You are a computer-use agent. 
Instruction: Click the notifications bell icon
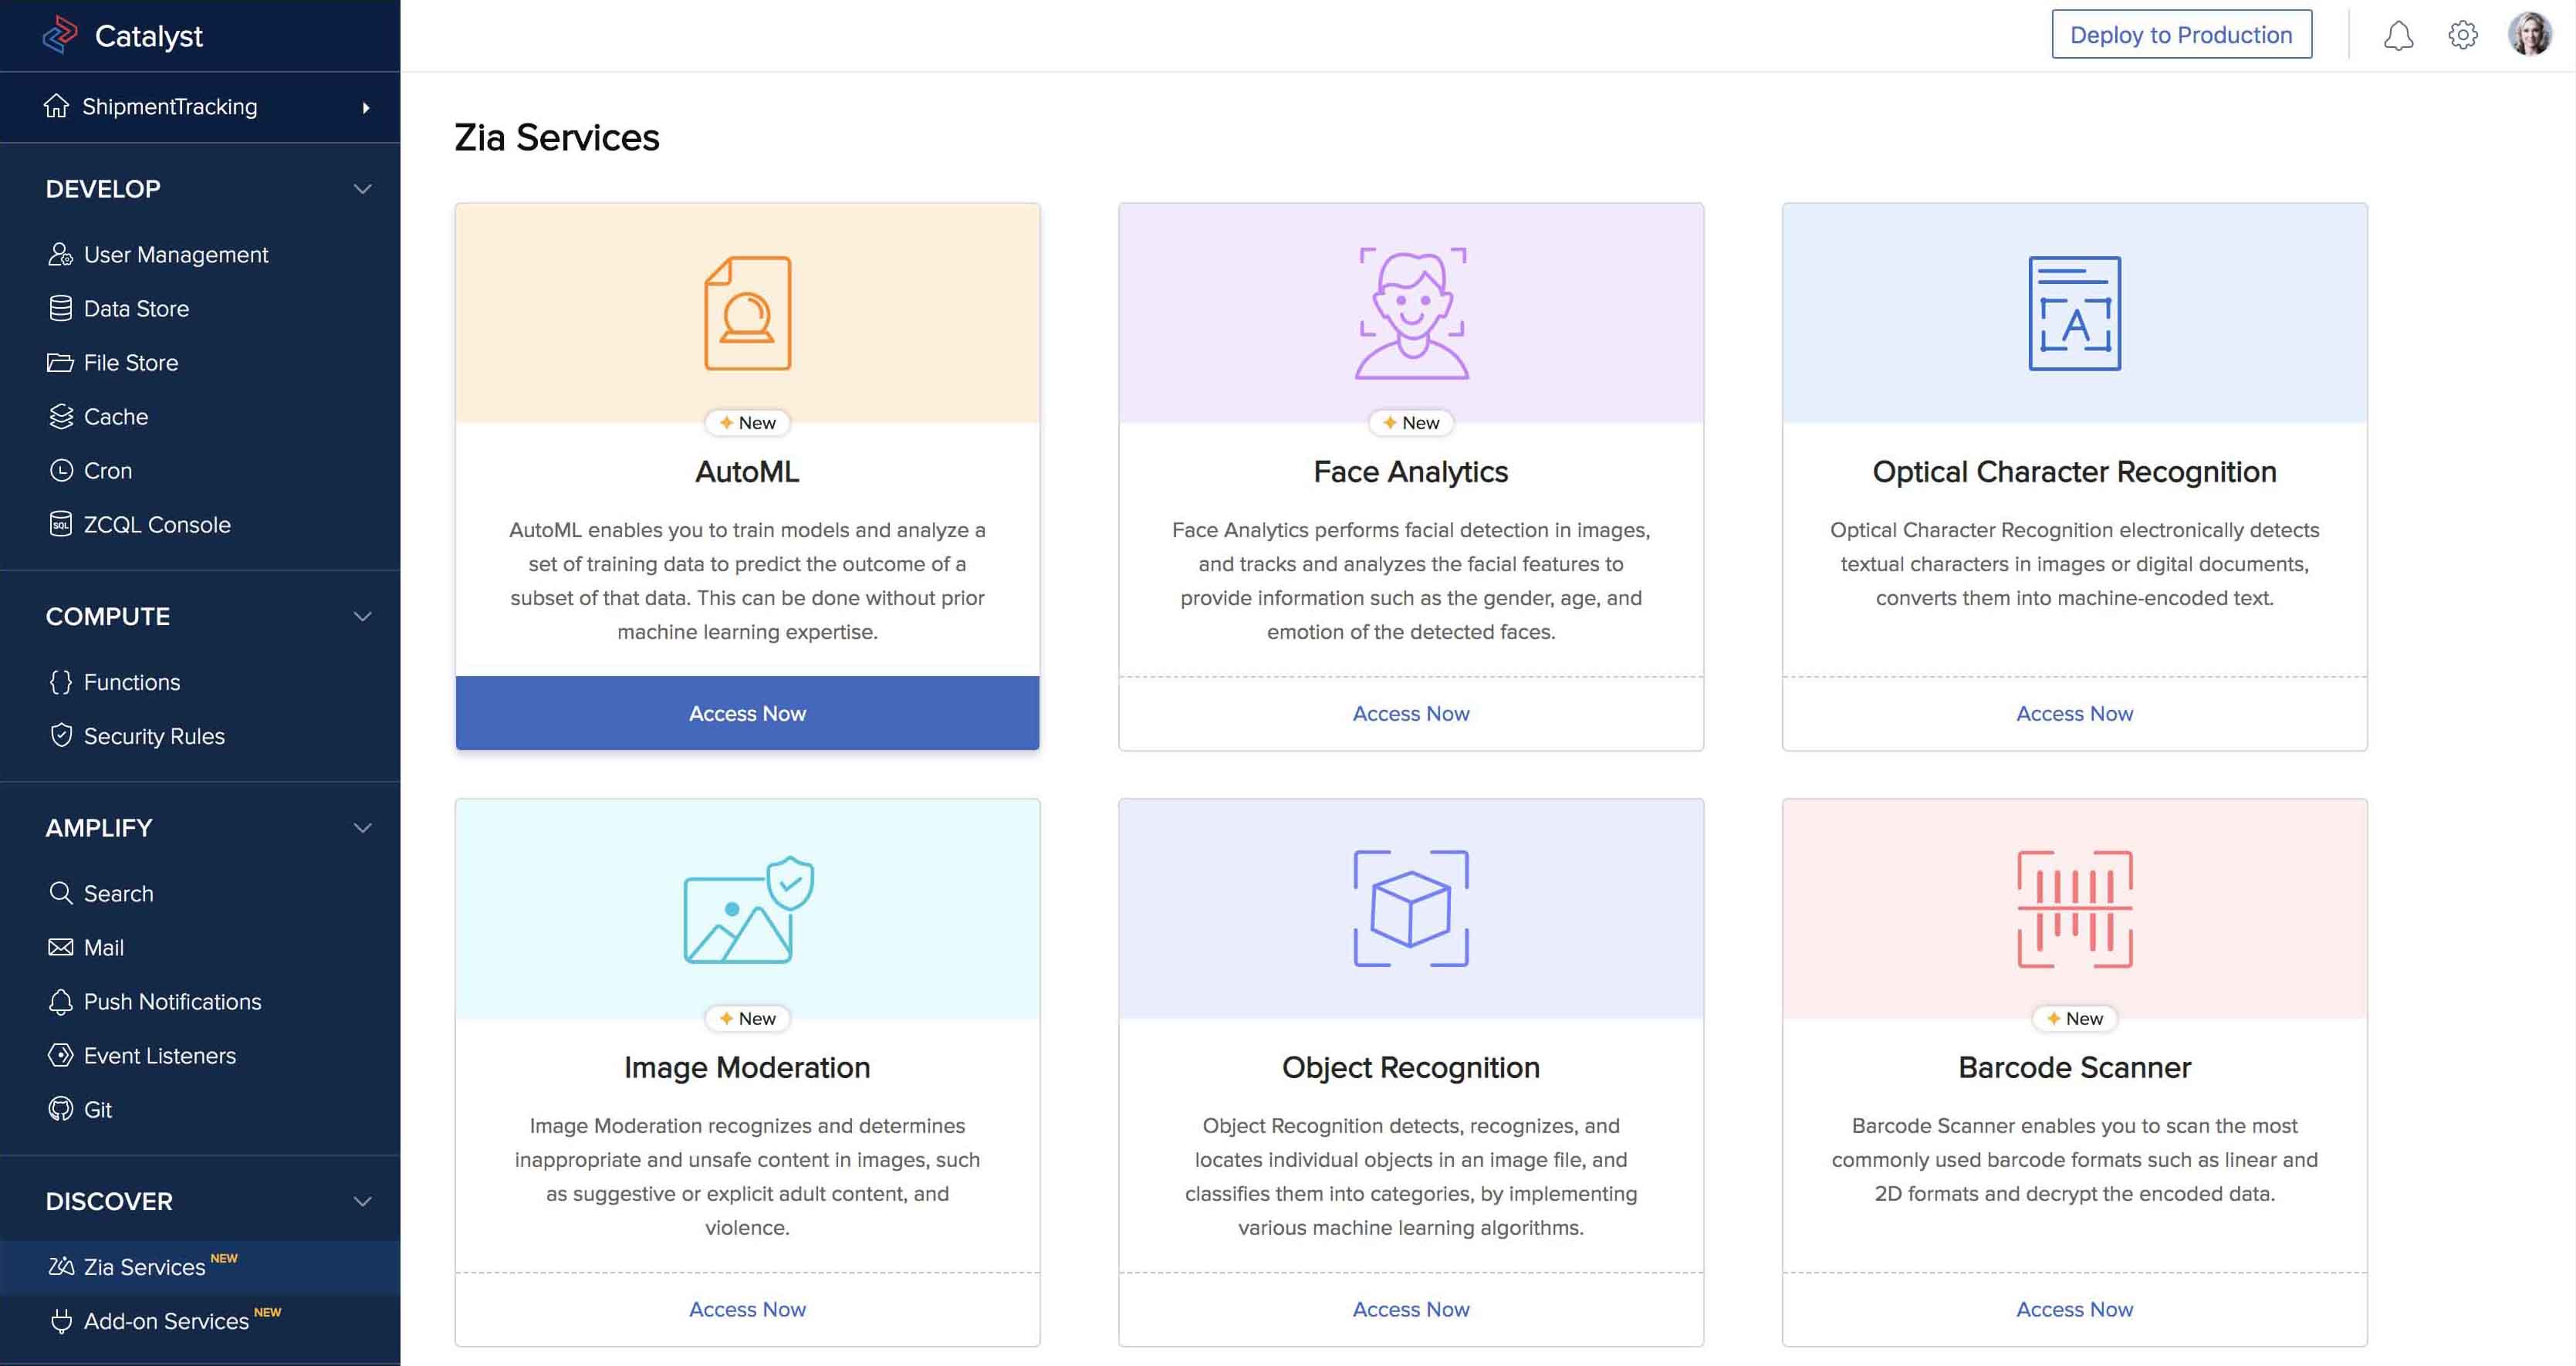2398,36
